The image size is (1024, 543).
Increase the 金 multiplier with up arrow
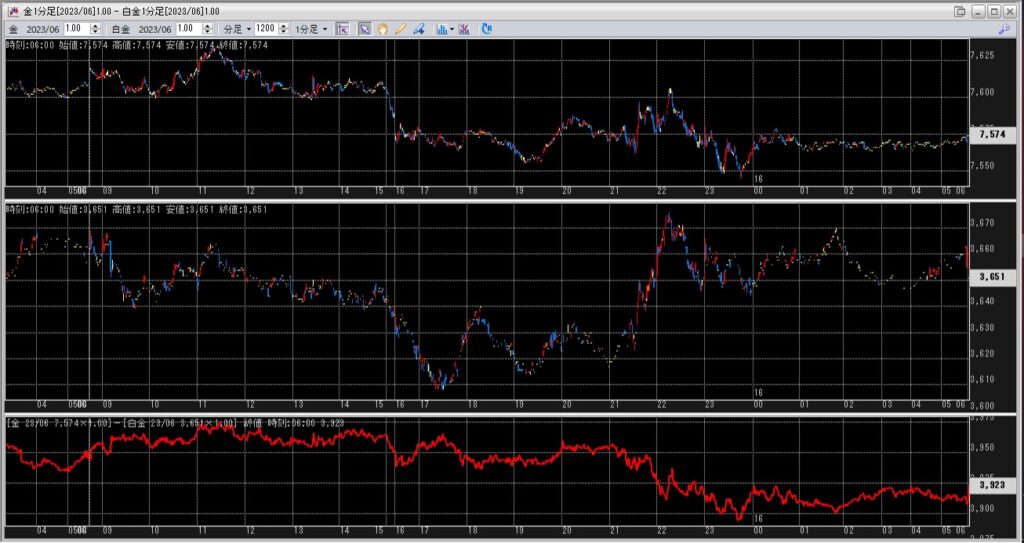(100, 26)
